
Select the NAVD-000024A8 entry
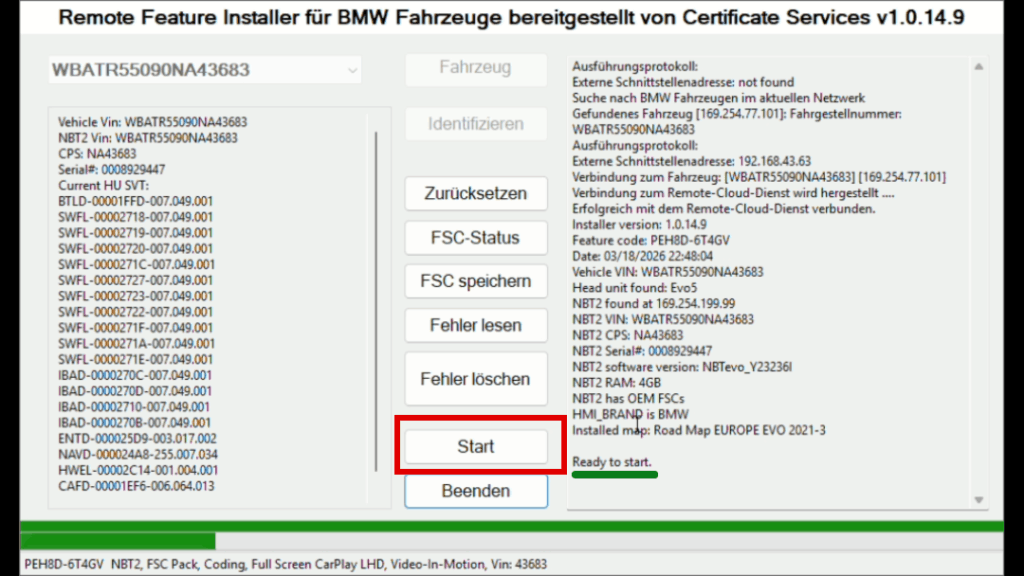(x=139, y=457)
